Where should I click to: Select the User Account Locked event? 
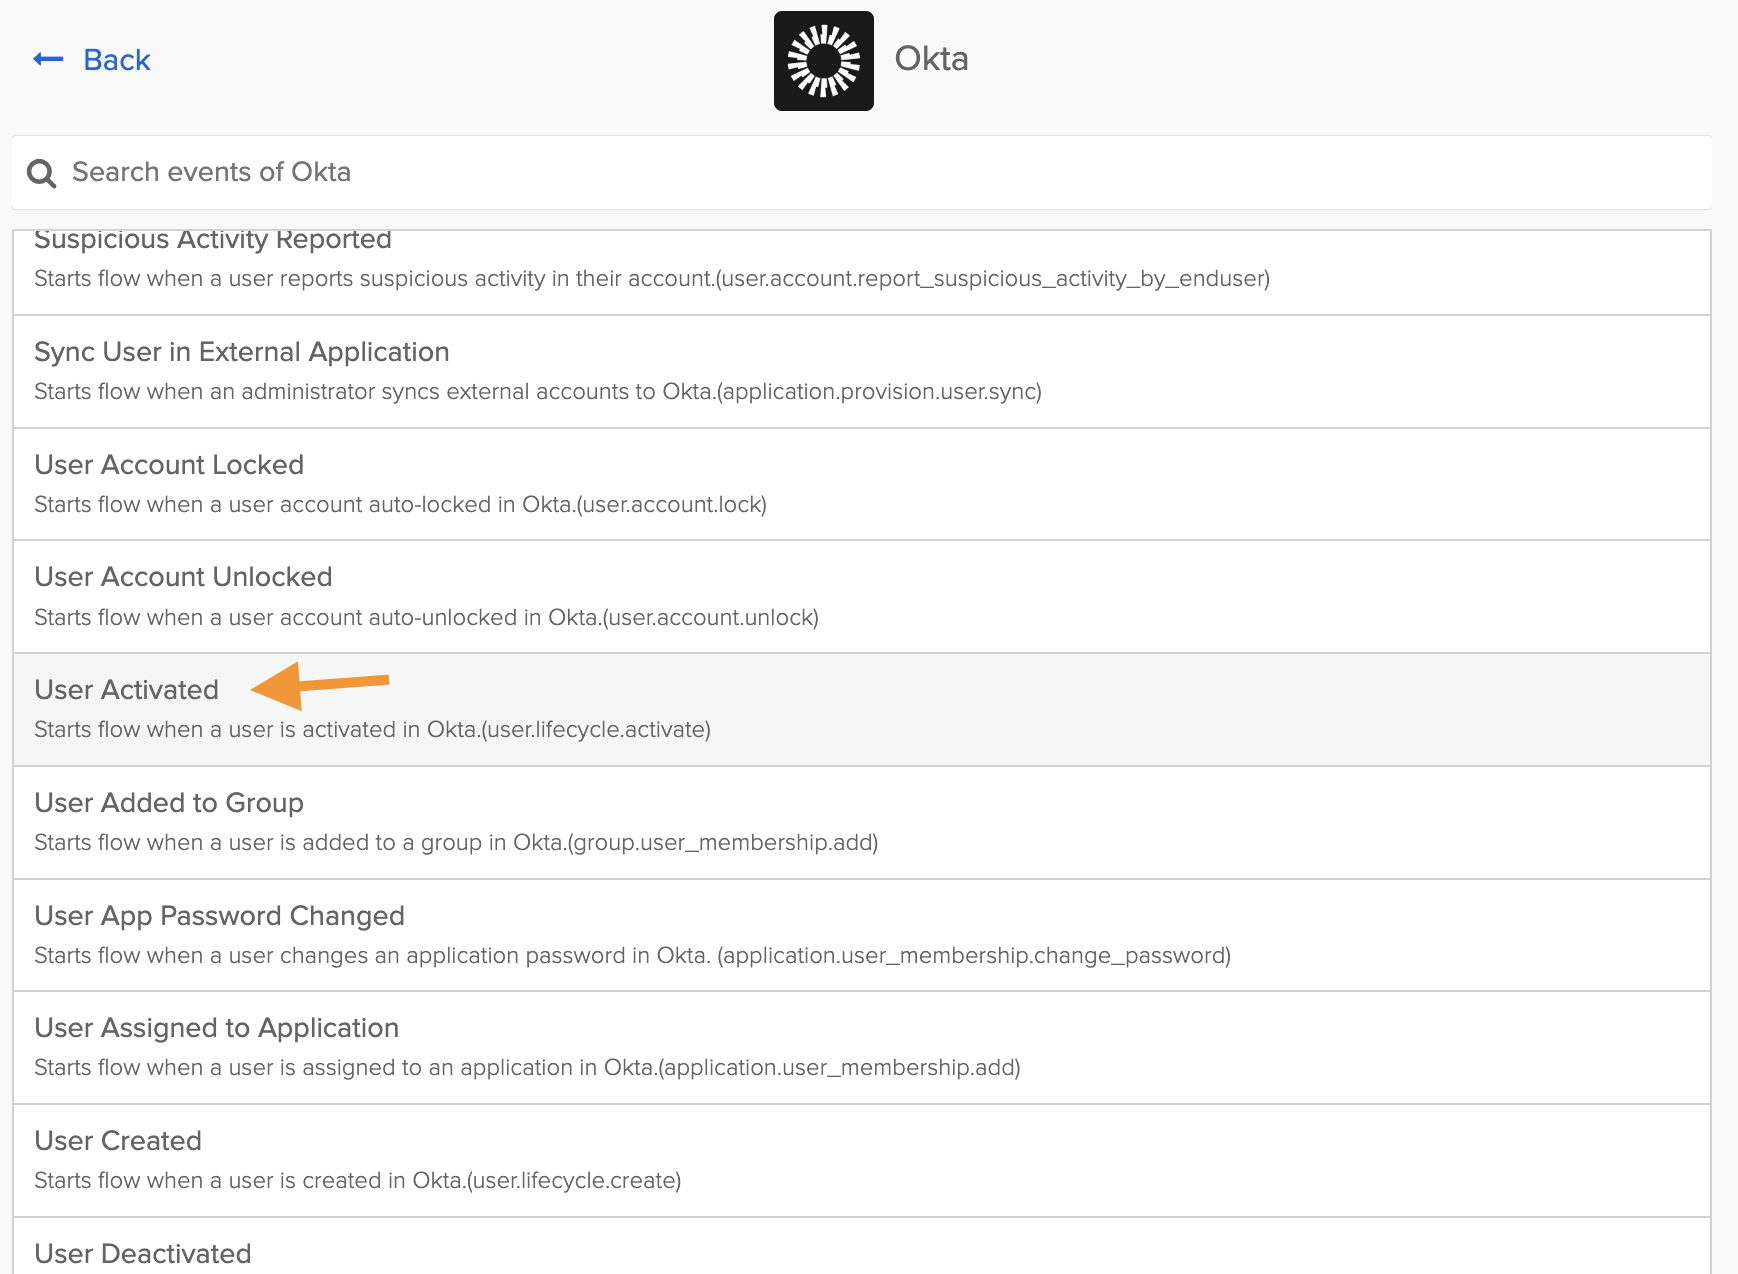169,465
